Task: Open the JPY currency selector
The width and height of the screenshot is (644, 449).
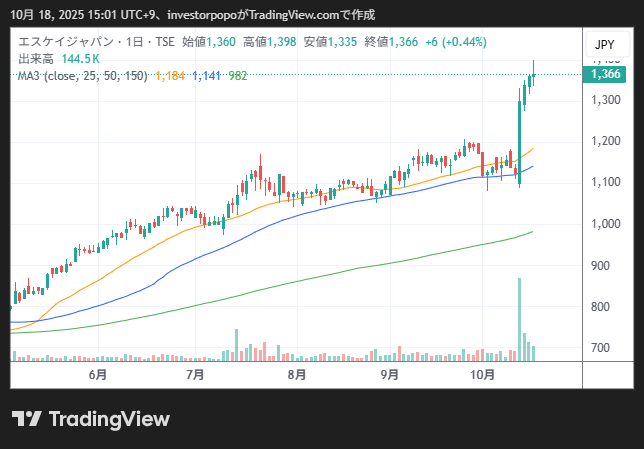Action: tap(605, 44)
